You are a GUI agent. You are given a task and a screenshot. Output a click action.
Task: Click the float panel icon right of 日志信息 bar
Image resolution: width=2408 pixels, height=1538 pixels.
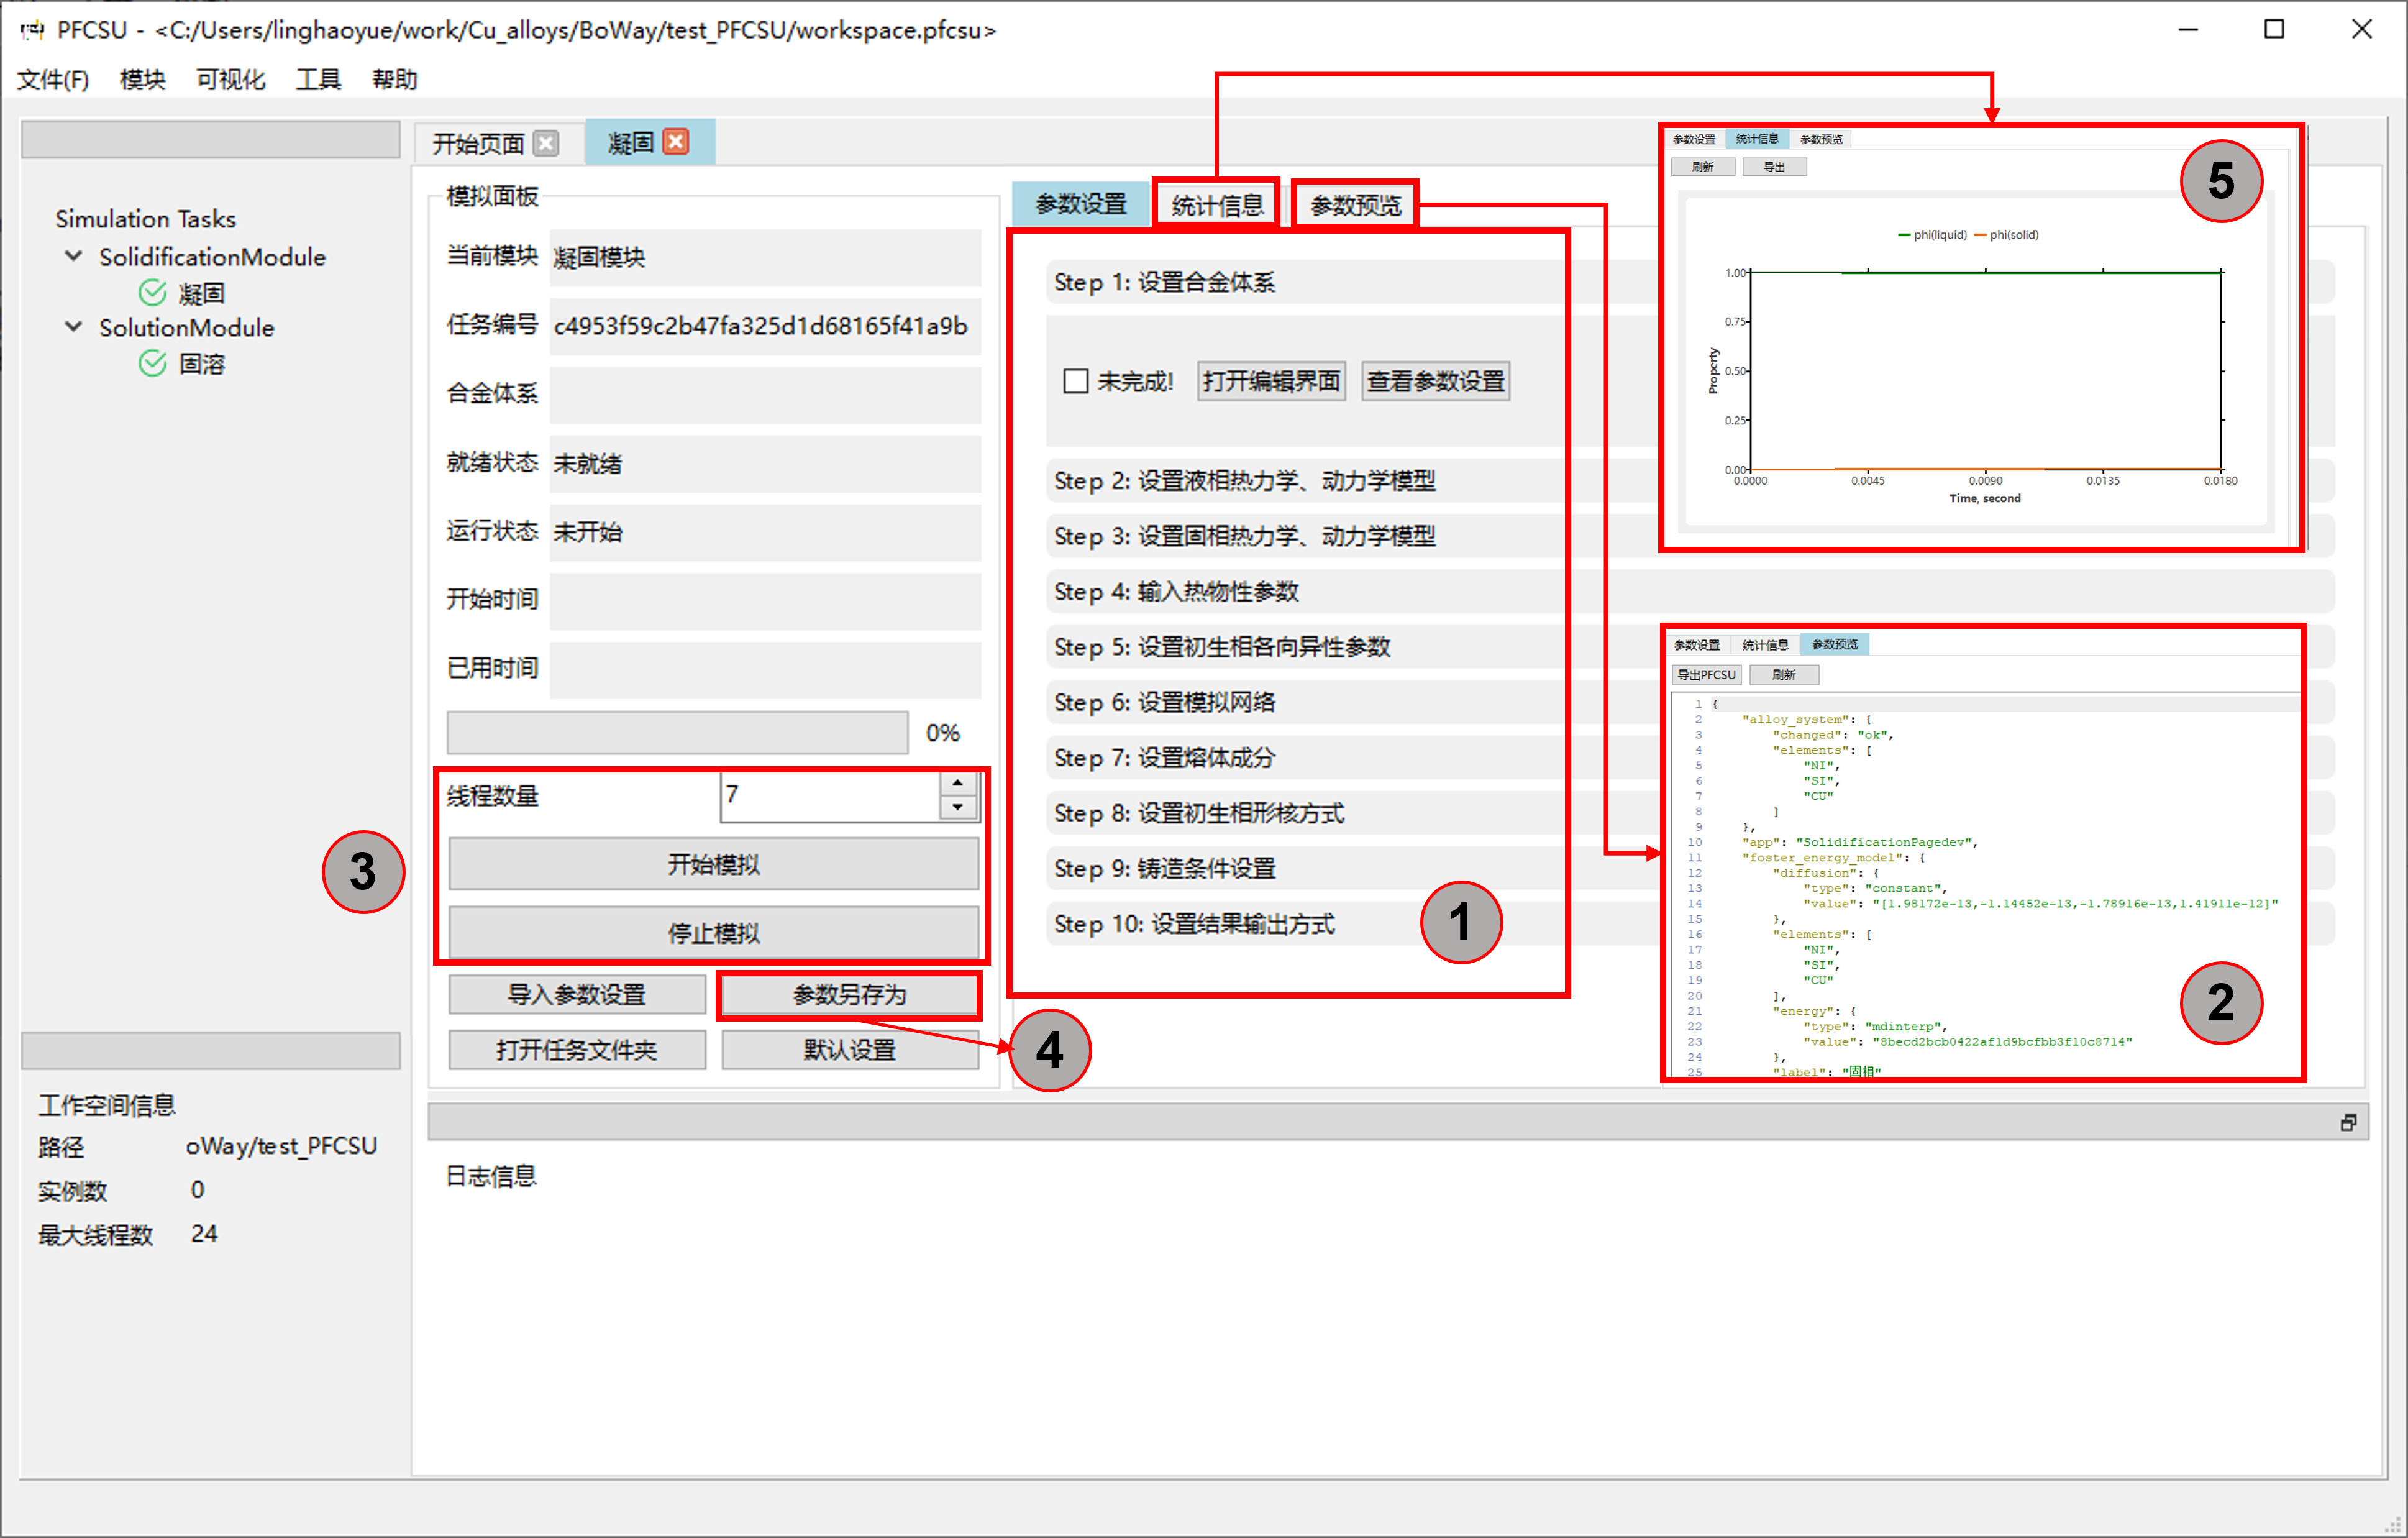point(2348,1122)
